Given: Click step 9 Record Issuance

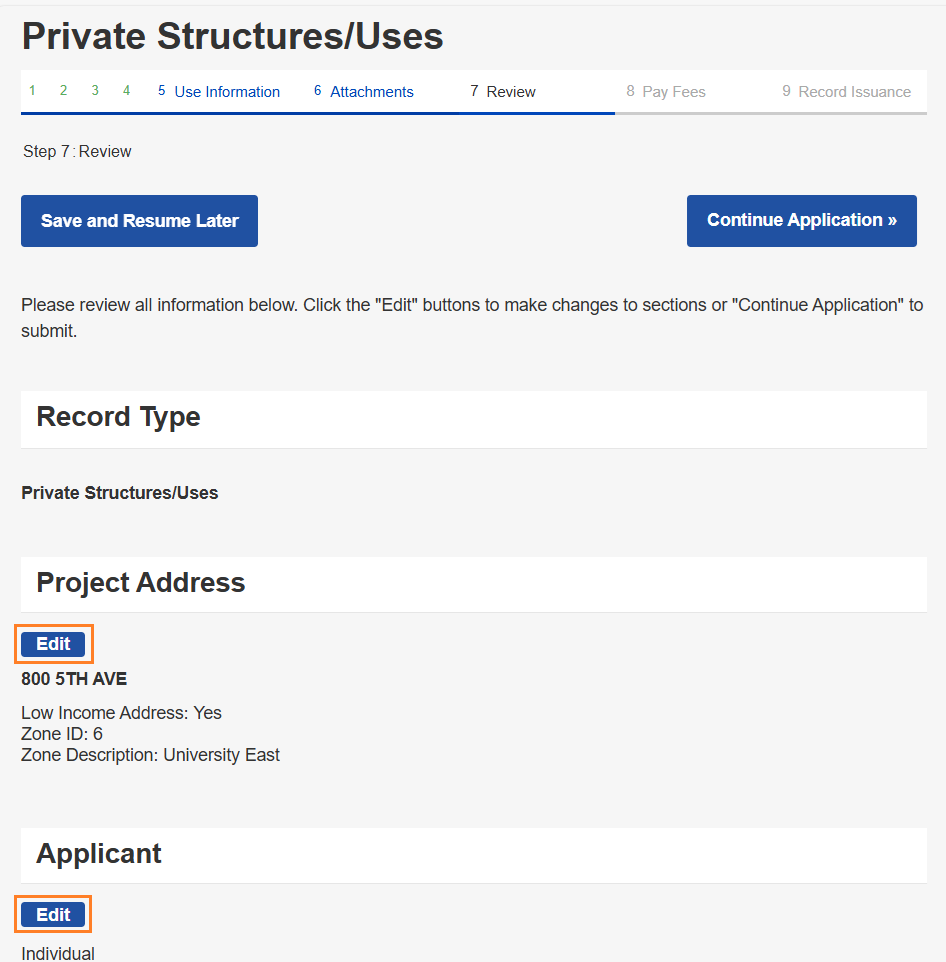Looking at the screenshot, I should (846, 92).
